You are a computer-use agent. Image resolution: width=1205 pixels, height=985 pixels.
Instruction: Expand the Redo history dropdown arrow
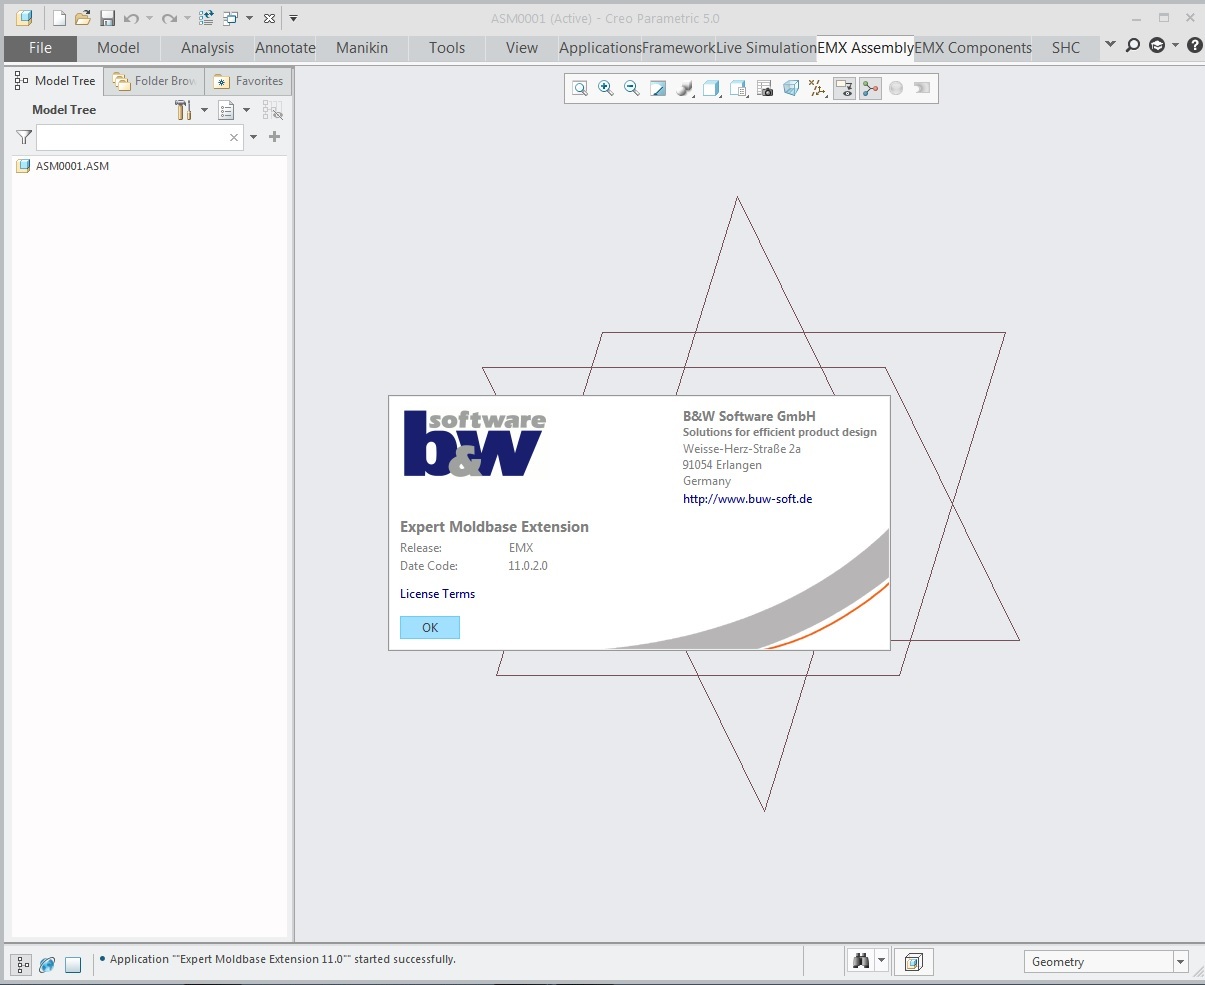click(x=187, y=18)
